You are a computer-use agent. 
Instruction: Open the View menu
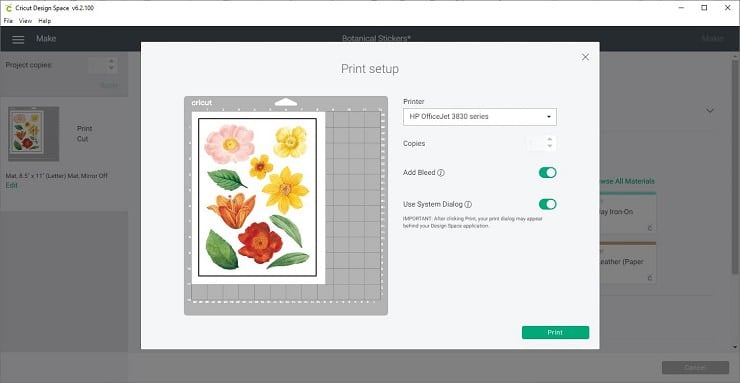point(25,21)
